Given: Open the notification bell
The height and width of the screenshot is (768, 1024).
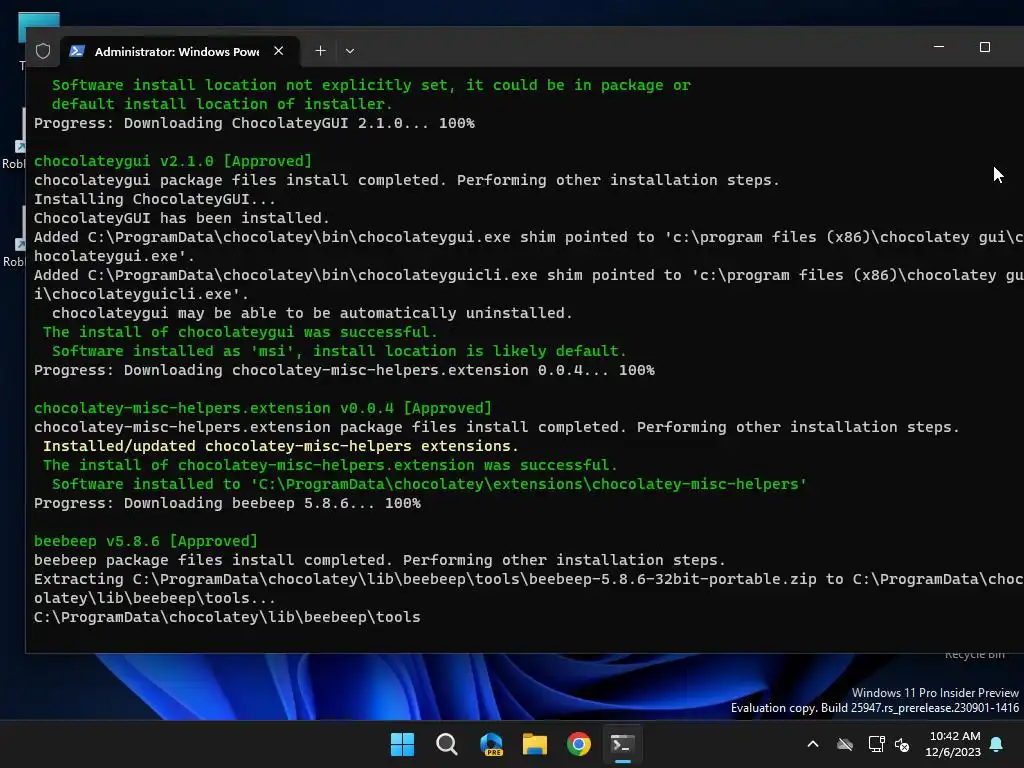Looking at the screenshot, I should (x=997, y=744).
